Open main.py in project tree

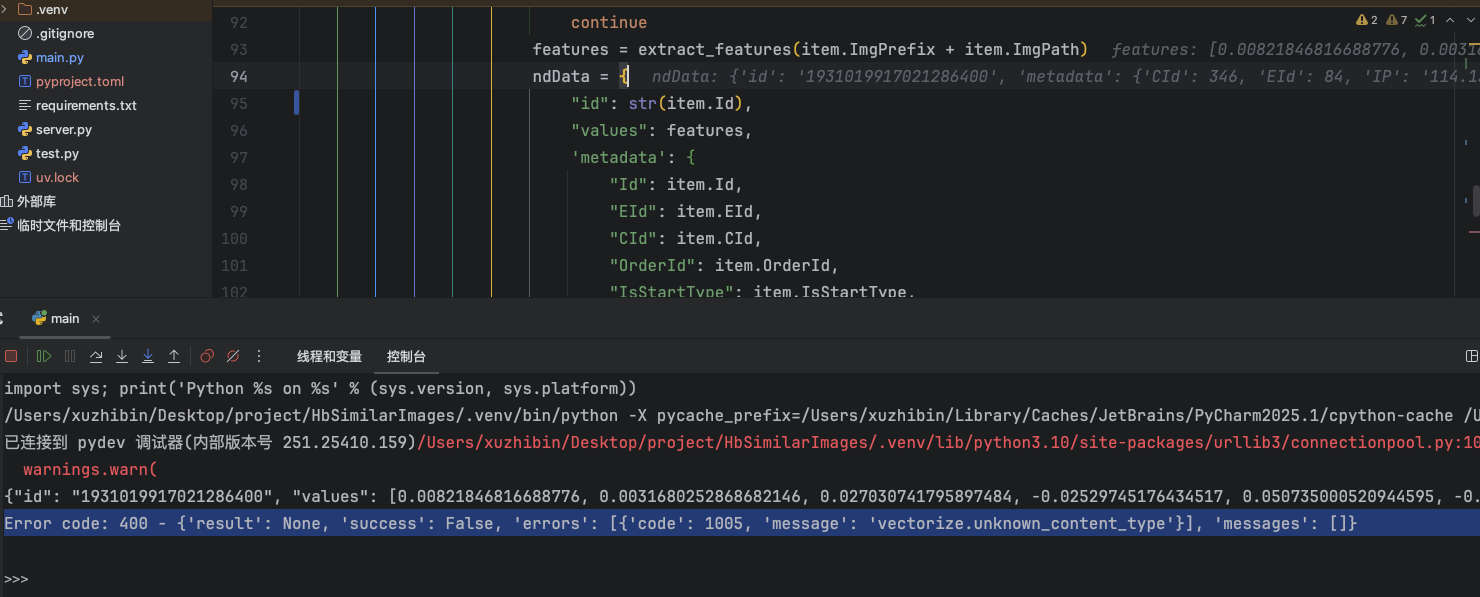point(60,57)
